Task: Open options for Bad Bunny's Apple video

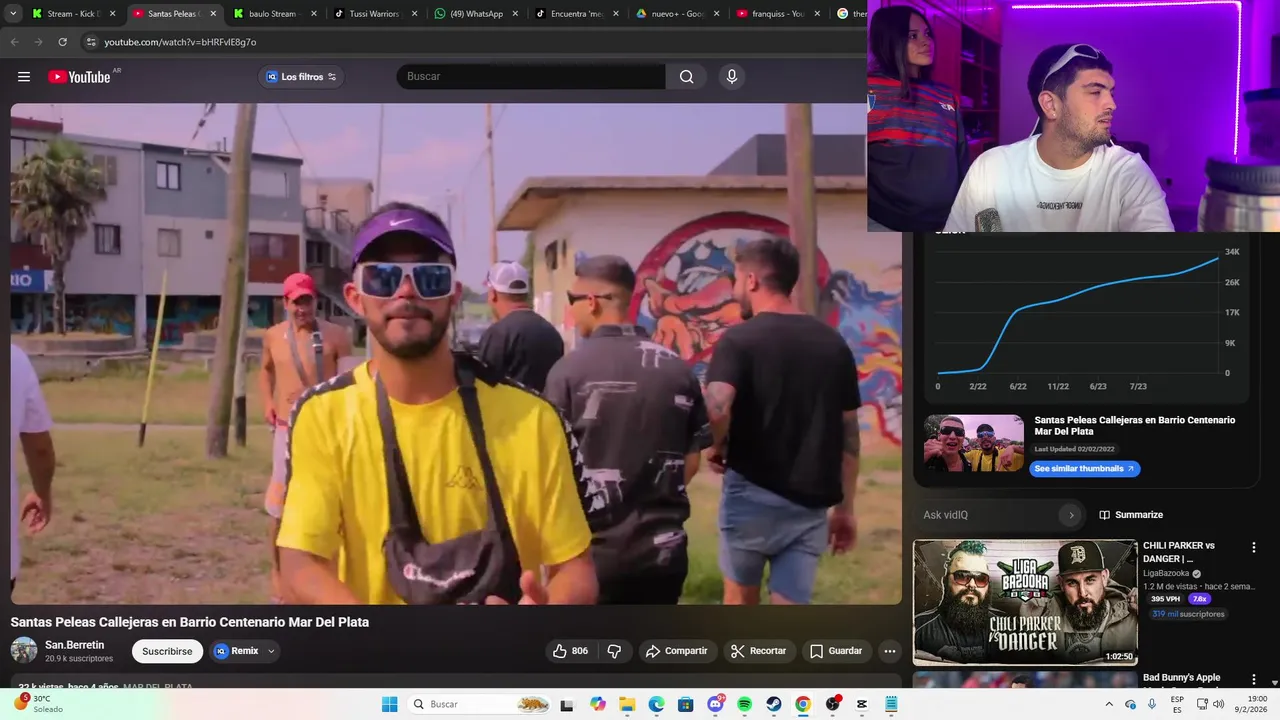Action: point(1253,679)
